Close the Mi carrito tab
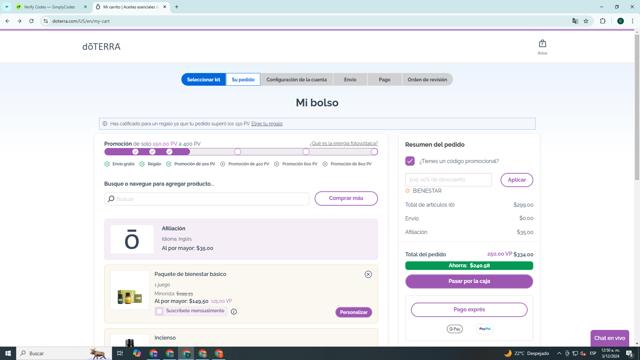The width and height of the screenshot is (640, 360). [x=164, y=7]
